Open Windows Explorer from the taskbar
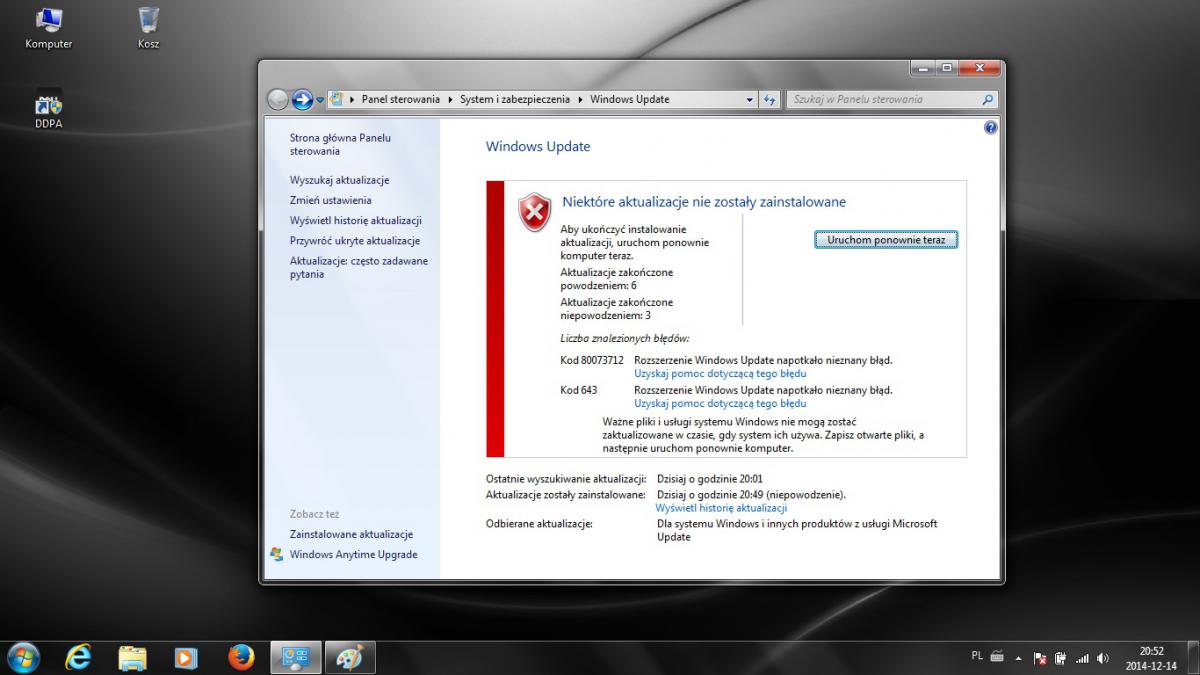The width and height of the screenshot is (1200, 675). pyautogui.click(x=132, y=657)
